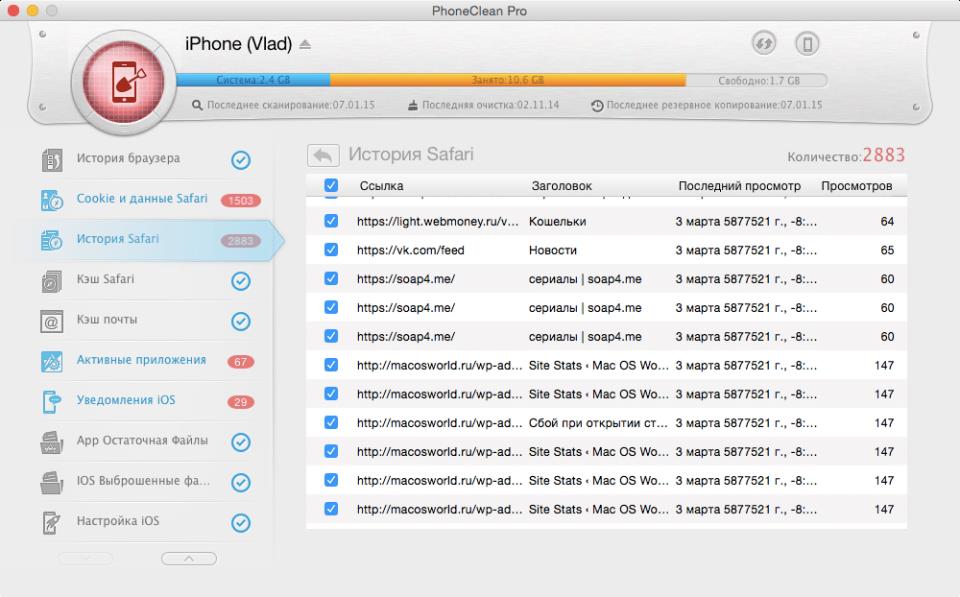Image resolution: width=960 pixels, height=597 pixels.
Task: Sort by Заголовок column header
Action: coord(561,186)
